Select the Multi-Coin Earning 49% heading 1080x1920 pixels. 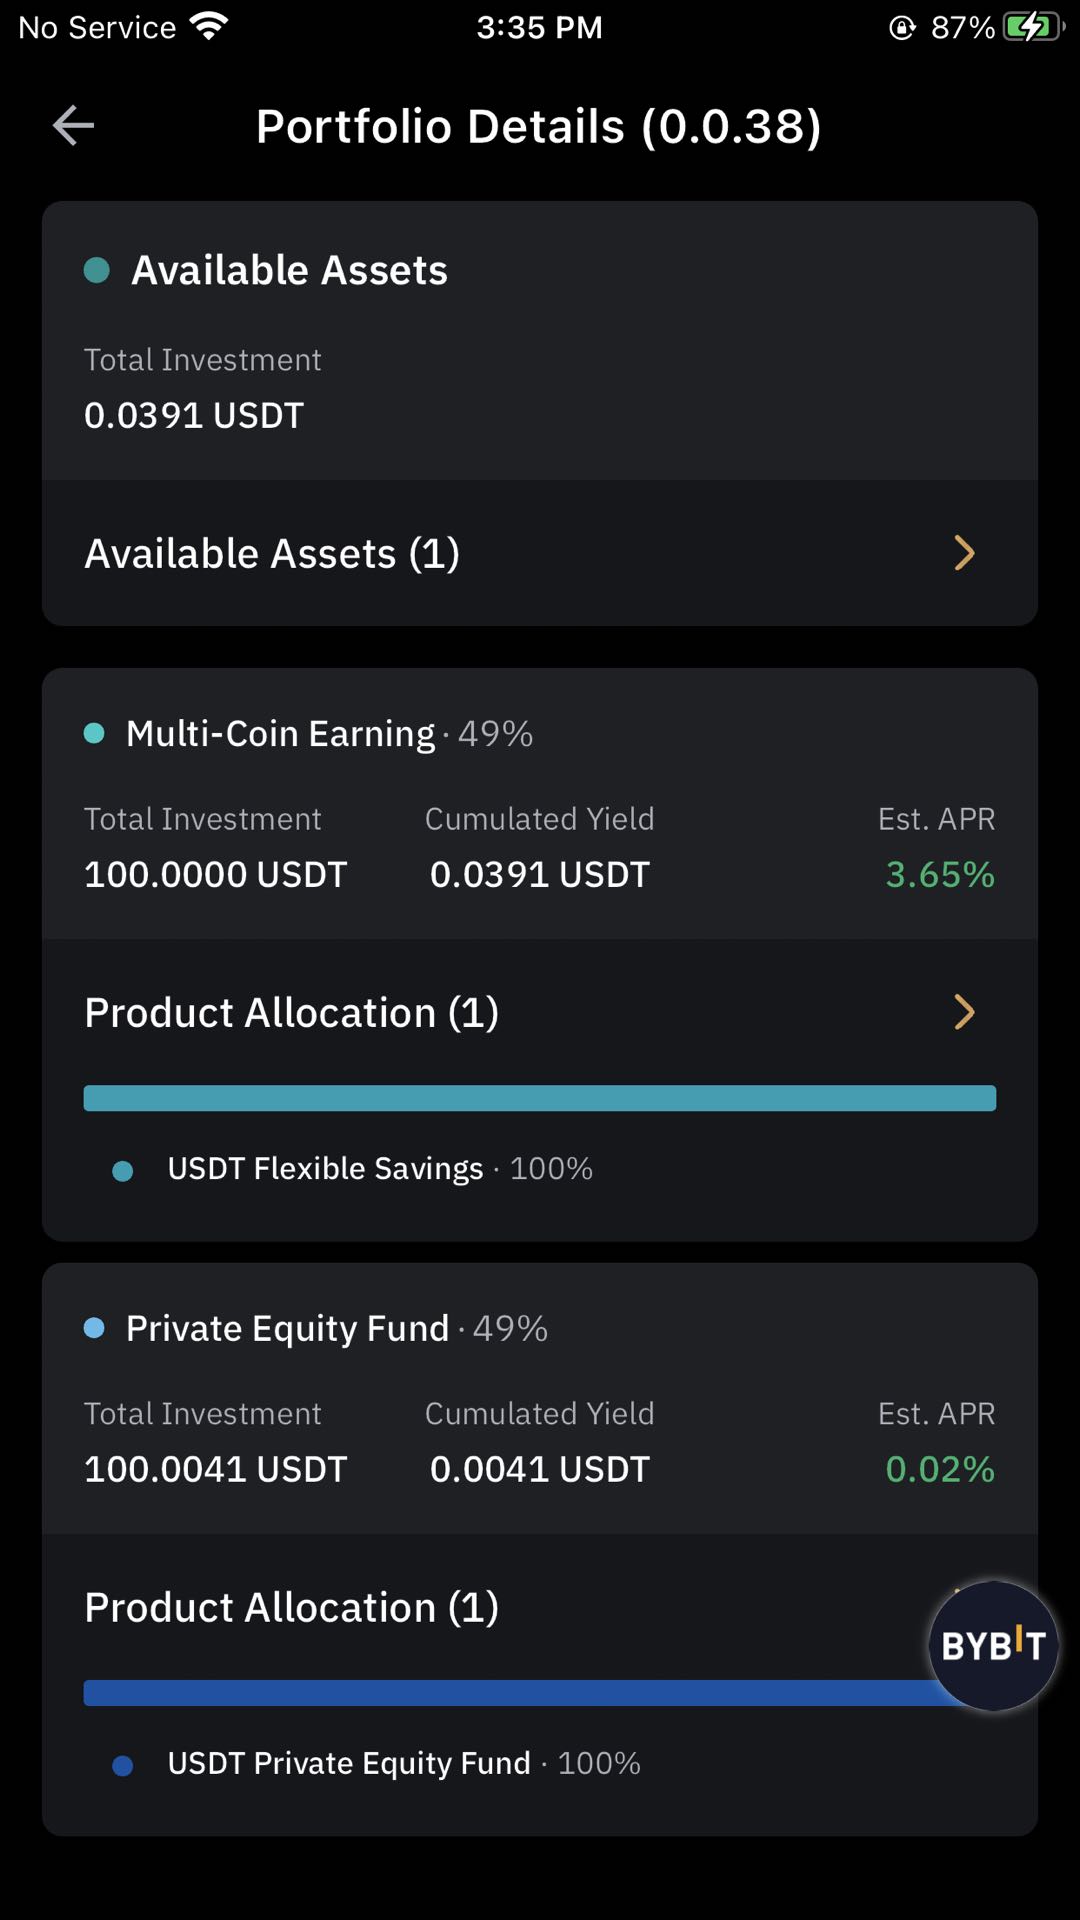coord(329,734)
